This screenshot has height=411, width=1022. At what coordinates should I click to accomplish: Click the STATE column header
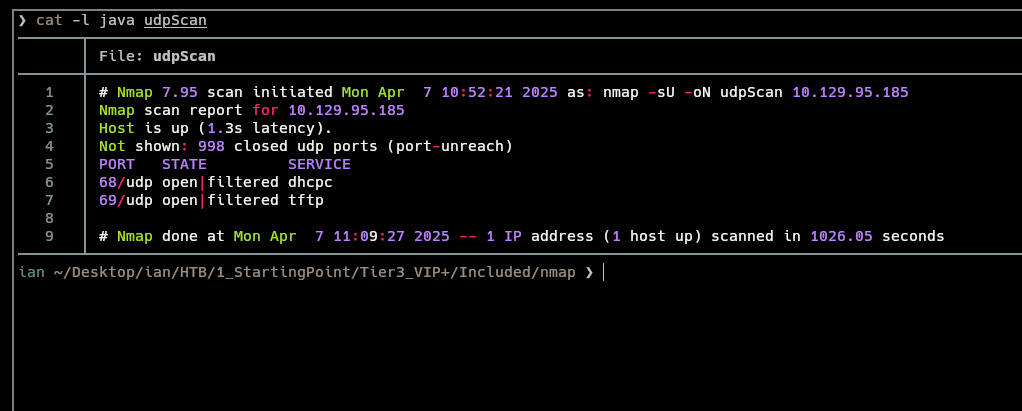pos(184,164)
